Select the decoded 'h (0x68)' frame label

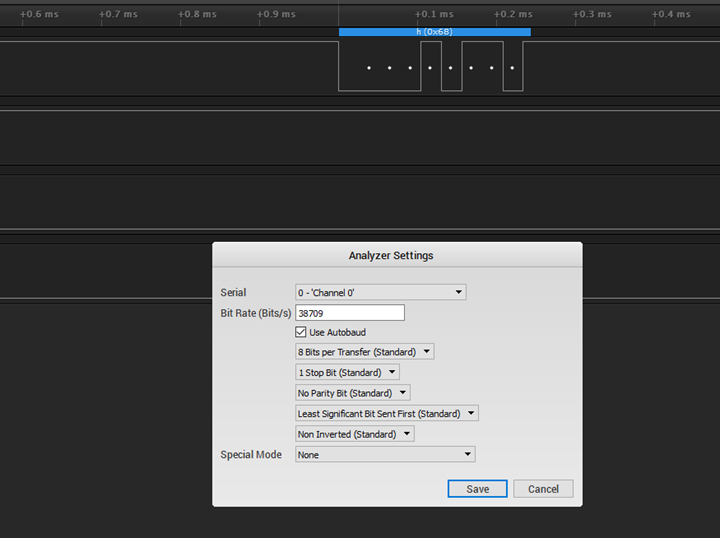(x=434, y=32)
